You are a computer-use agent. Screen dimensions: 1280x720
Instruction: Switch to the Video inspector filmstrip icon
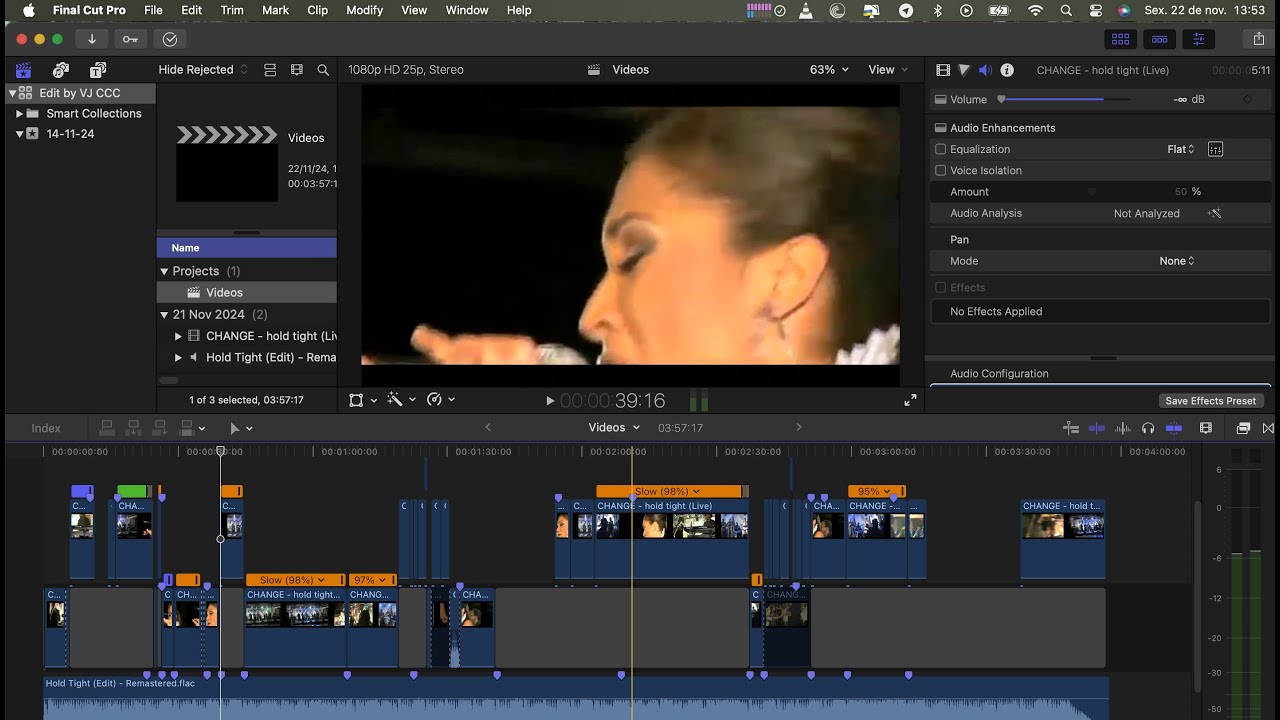942,70
